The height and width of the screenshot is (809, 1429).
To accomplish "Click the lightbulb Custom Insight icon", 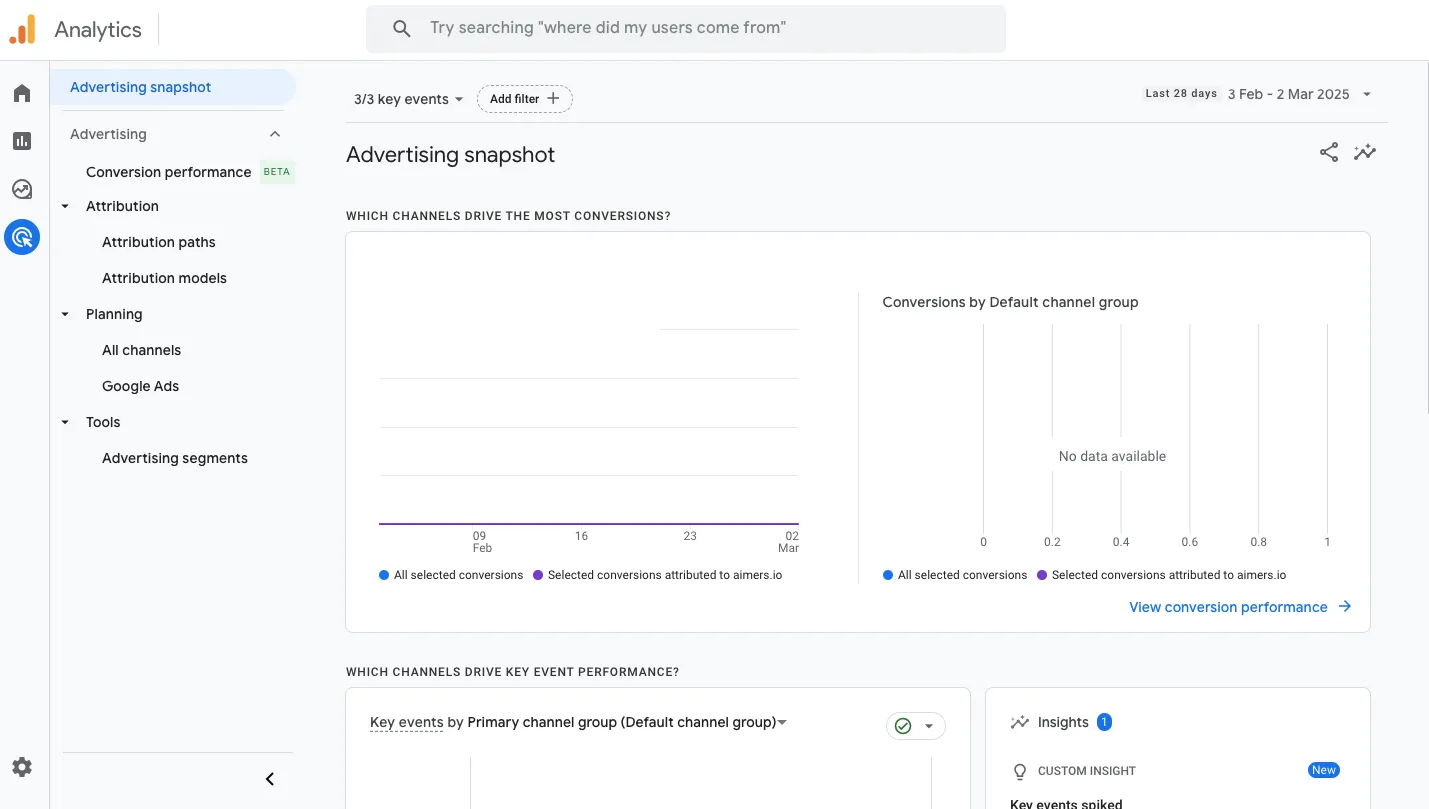I will (1019, 771).
